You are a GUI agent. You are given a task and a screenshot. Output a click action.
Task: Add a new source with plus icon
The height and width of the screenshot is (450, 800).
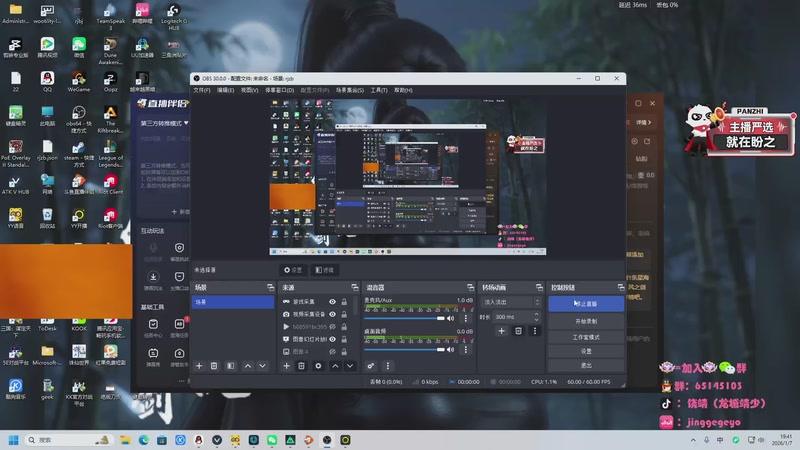click(x=287, y=366)
